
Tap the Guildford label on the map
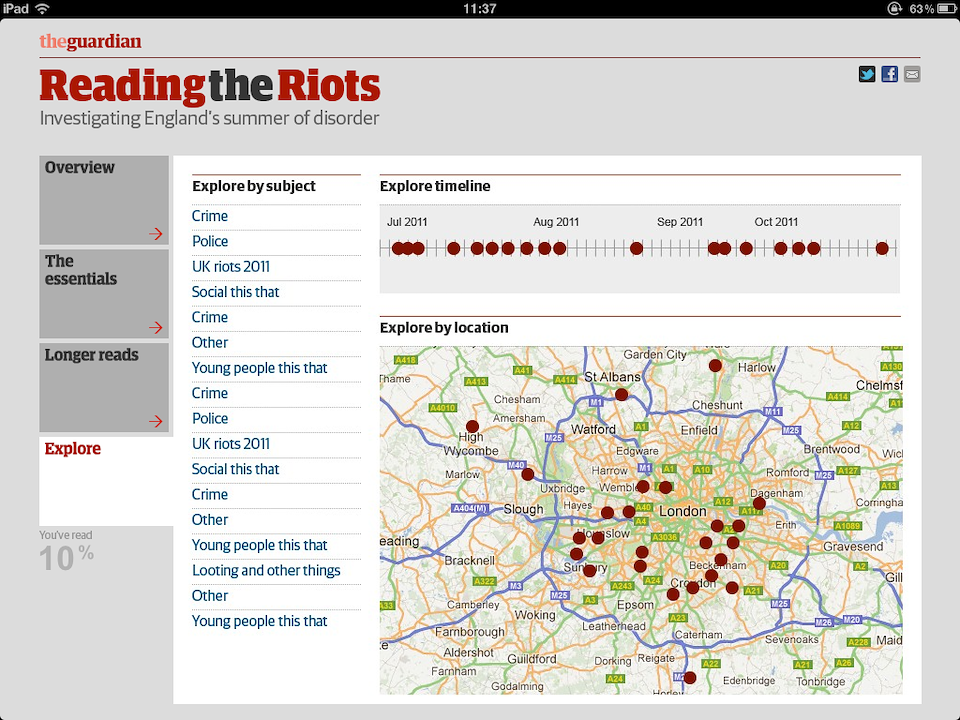pyautogui.click(x=532, y=659)
